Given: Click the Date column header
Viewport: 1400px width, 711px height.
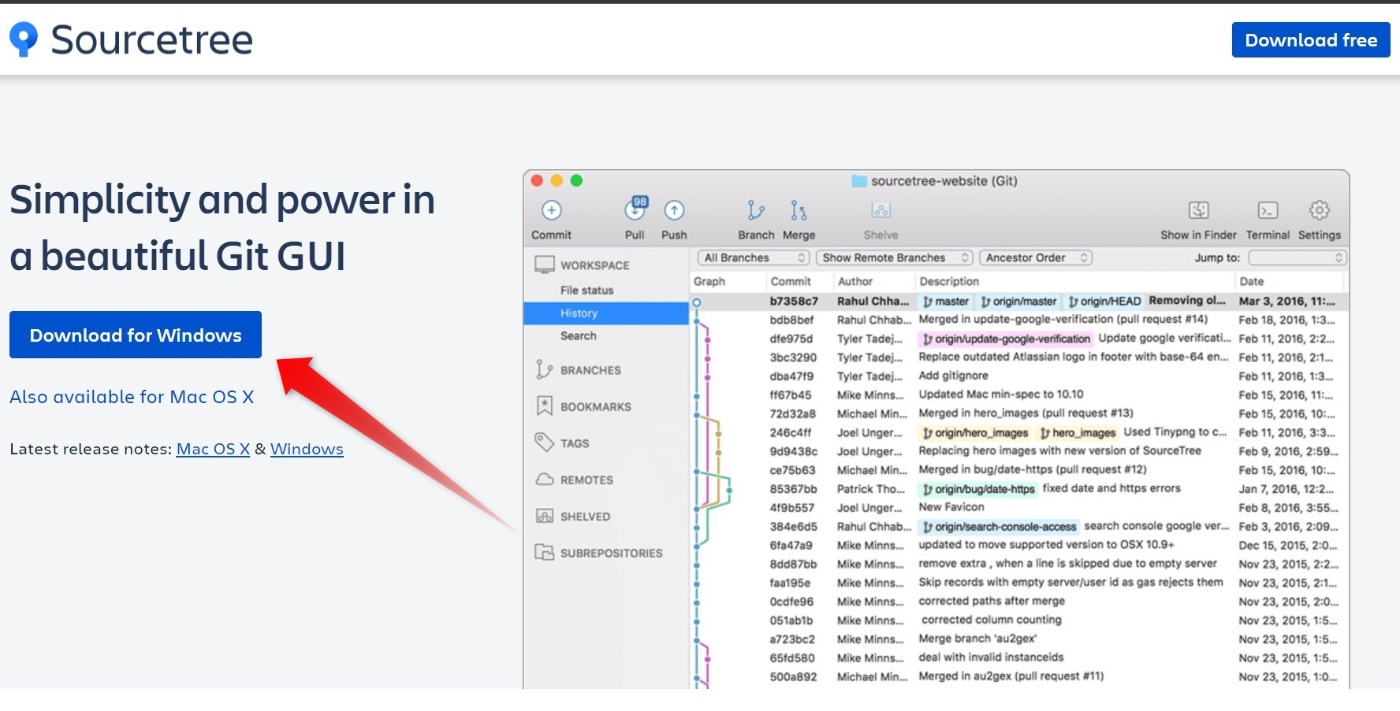Looking at the screenshot, I should click(x=1251, y=282).
